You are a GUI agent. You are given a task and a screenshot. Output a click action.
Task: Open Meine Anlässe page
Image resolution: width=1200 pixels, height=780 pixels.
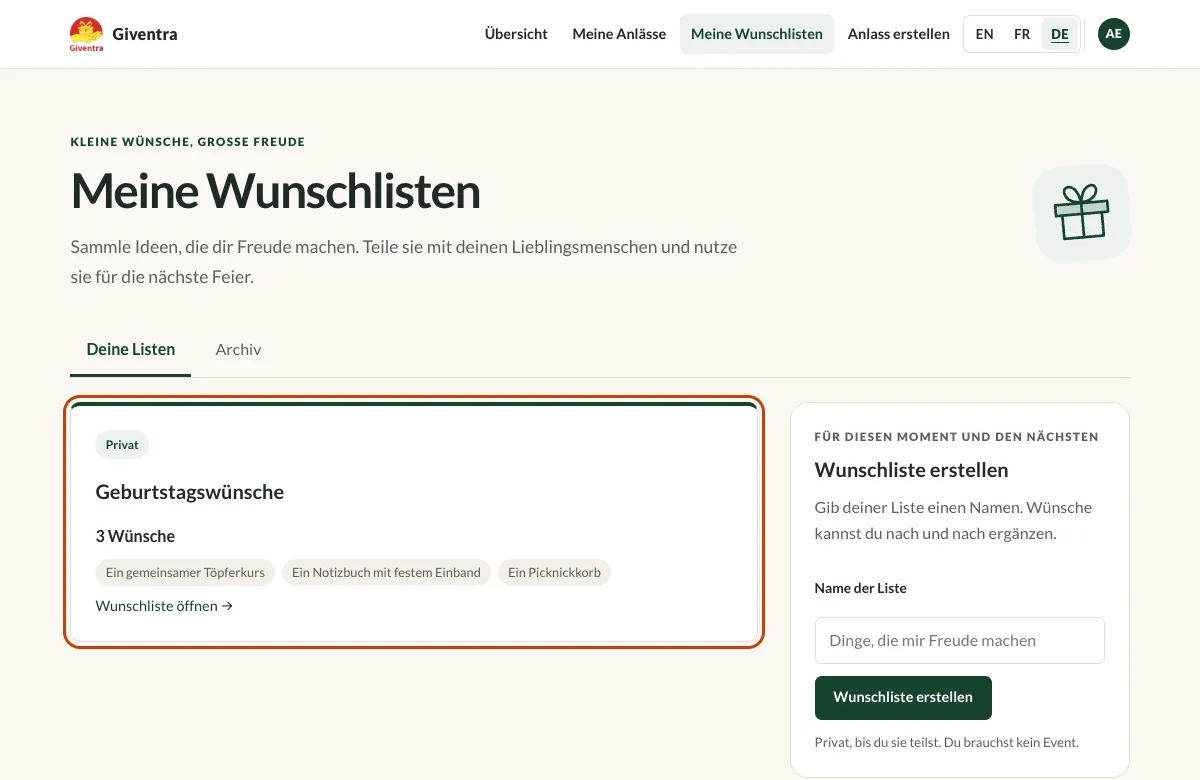coord(619,34)
